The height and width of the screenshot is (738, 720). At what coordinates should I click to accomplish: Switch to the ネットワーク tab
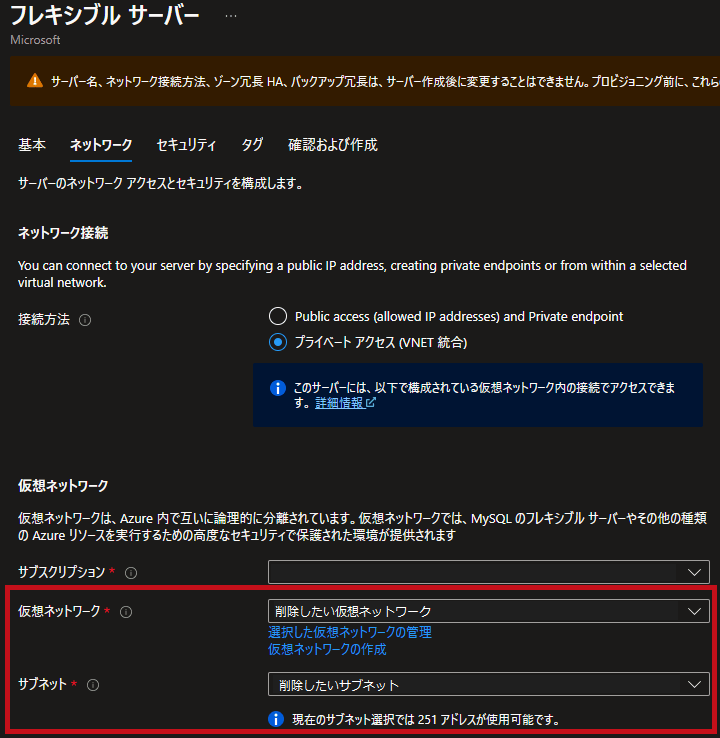click(x=101, y=144)
